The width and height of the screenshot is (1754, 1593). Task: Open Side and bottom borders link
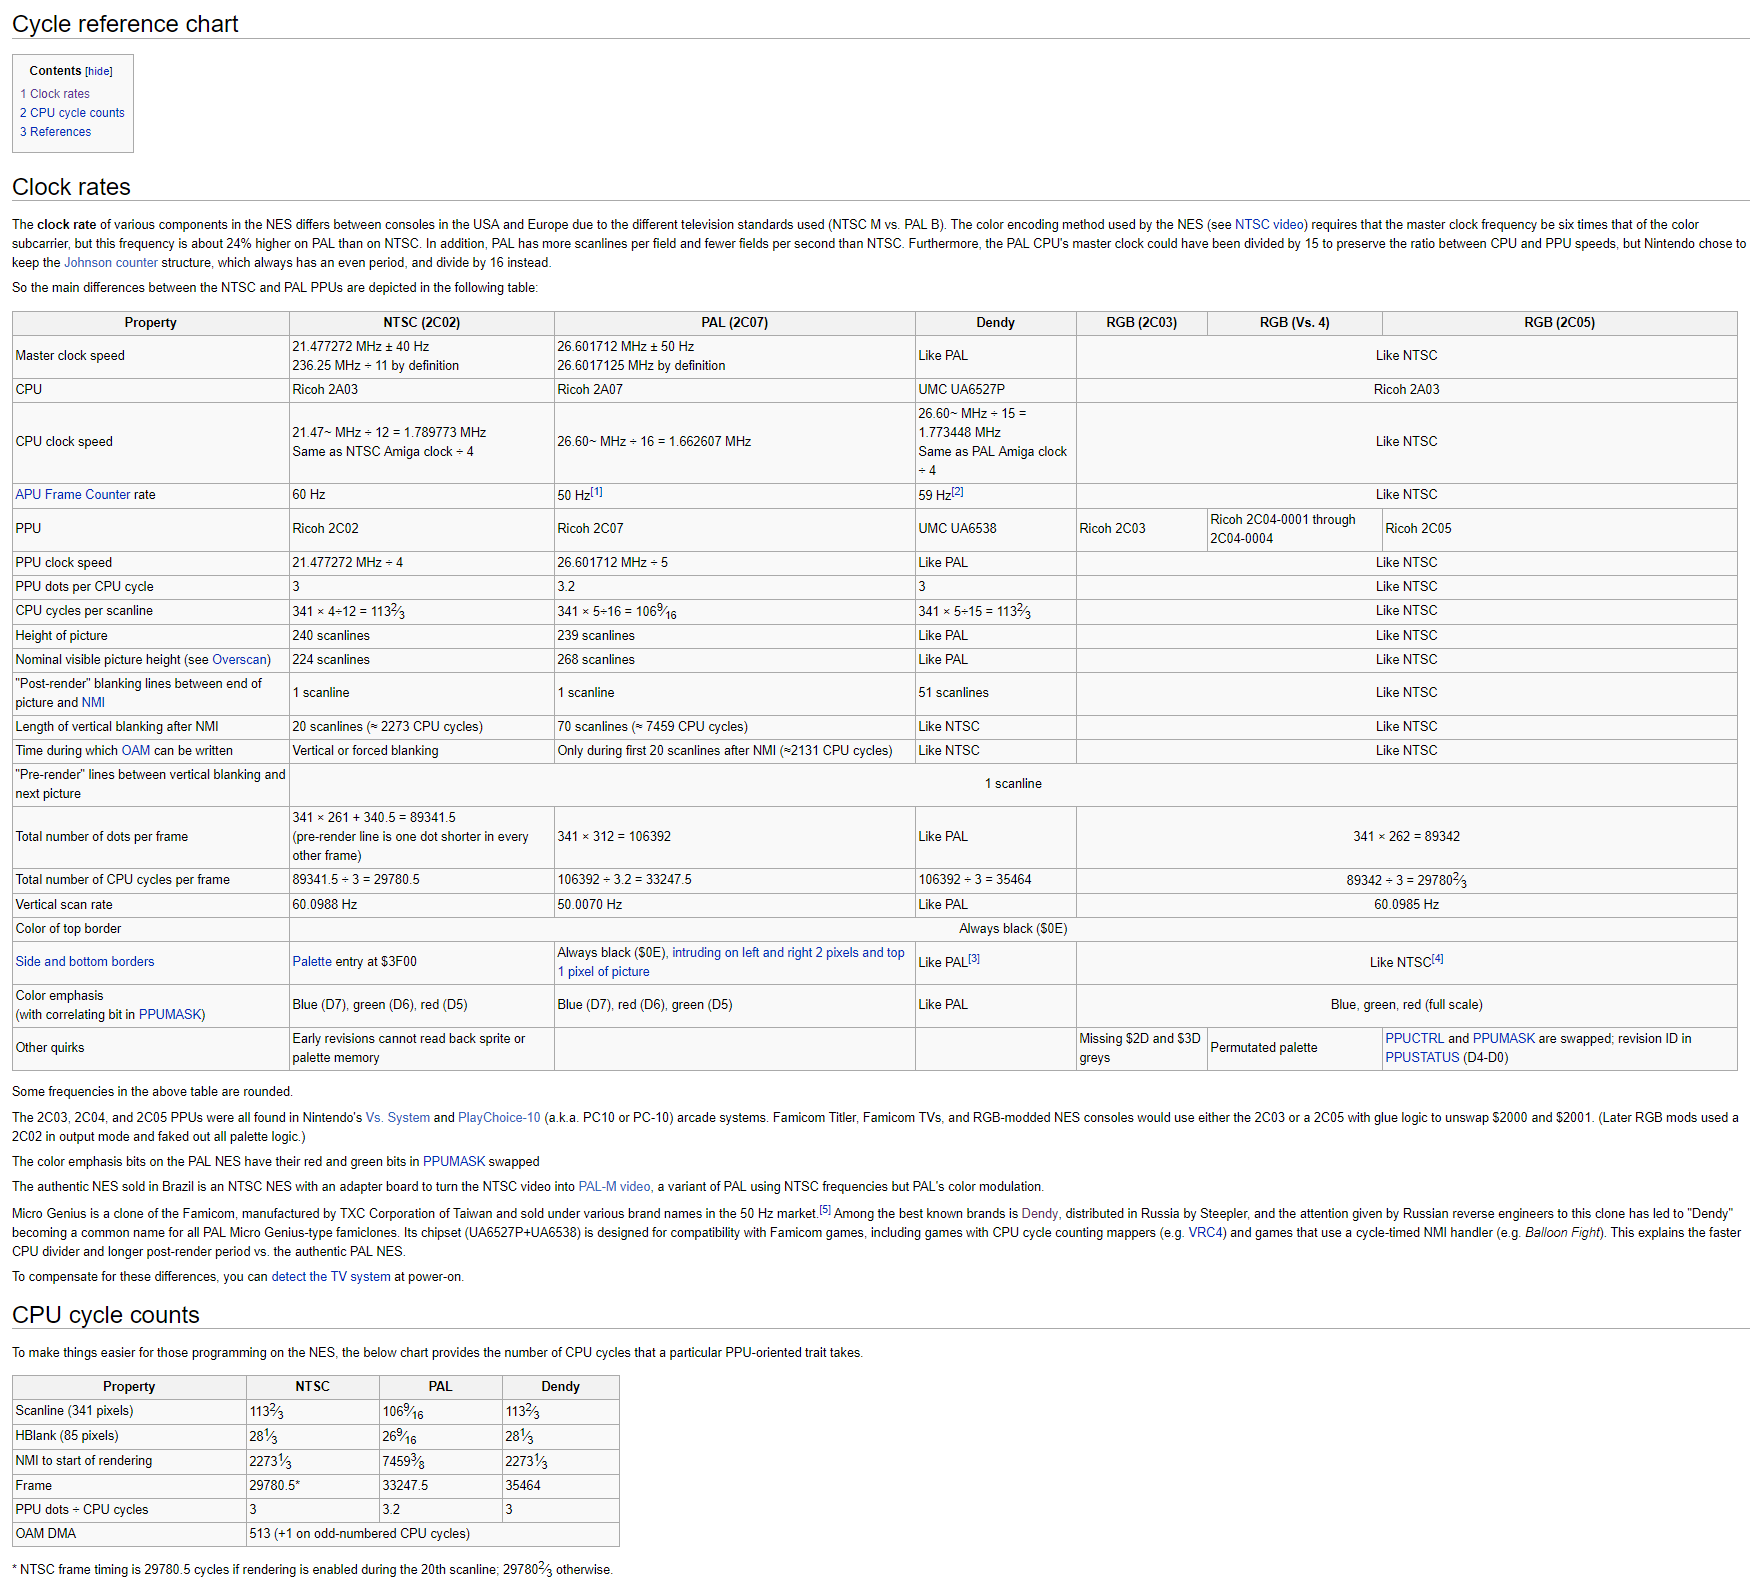pyautogui.click(x=85, y=962)
